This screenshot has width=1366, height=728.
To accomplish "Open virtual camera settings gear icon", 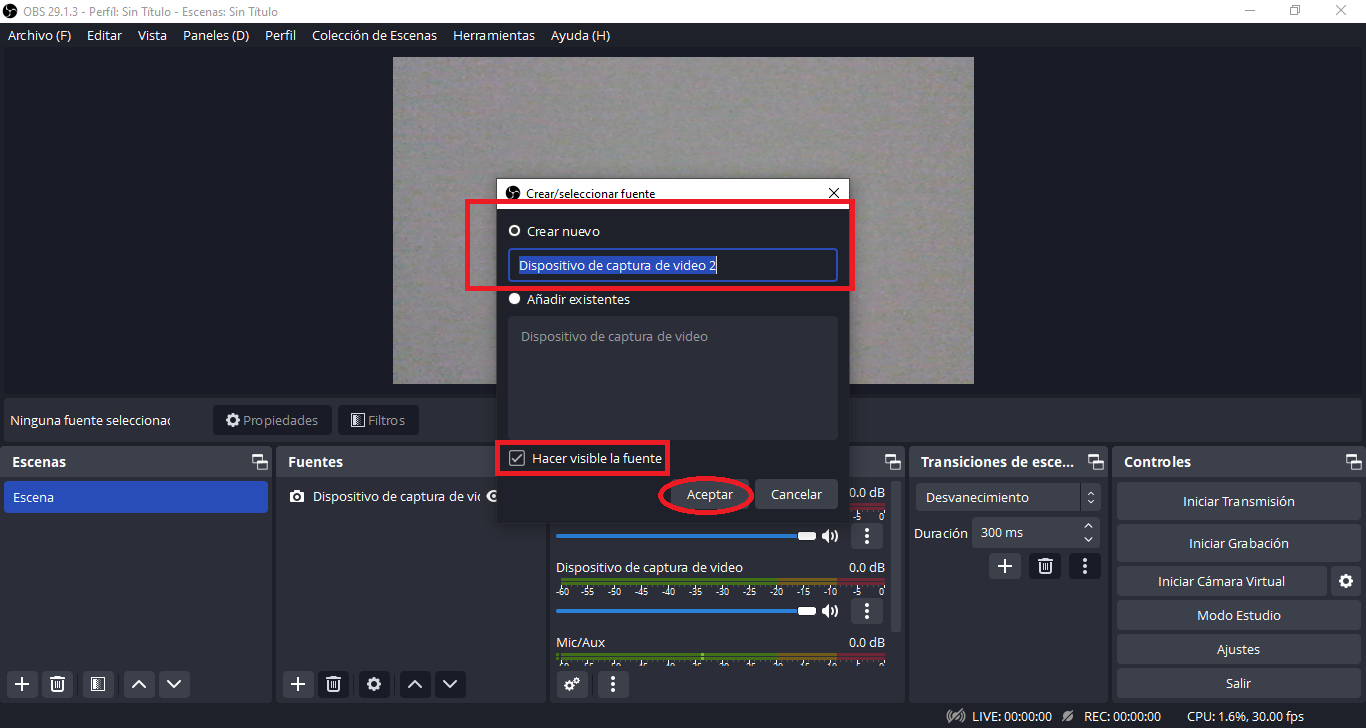I will coord(1346,581).
